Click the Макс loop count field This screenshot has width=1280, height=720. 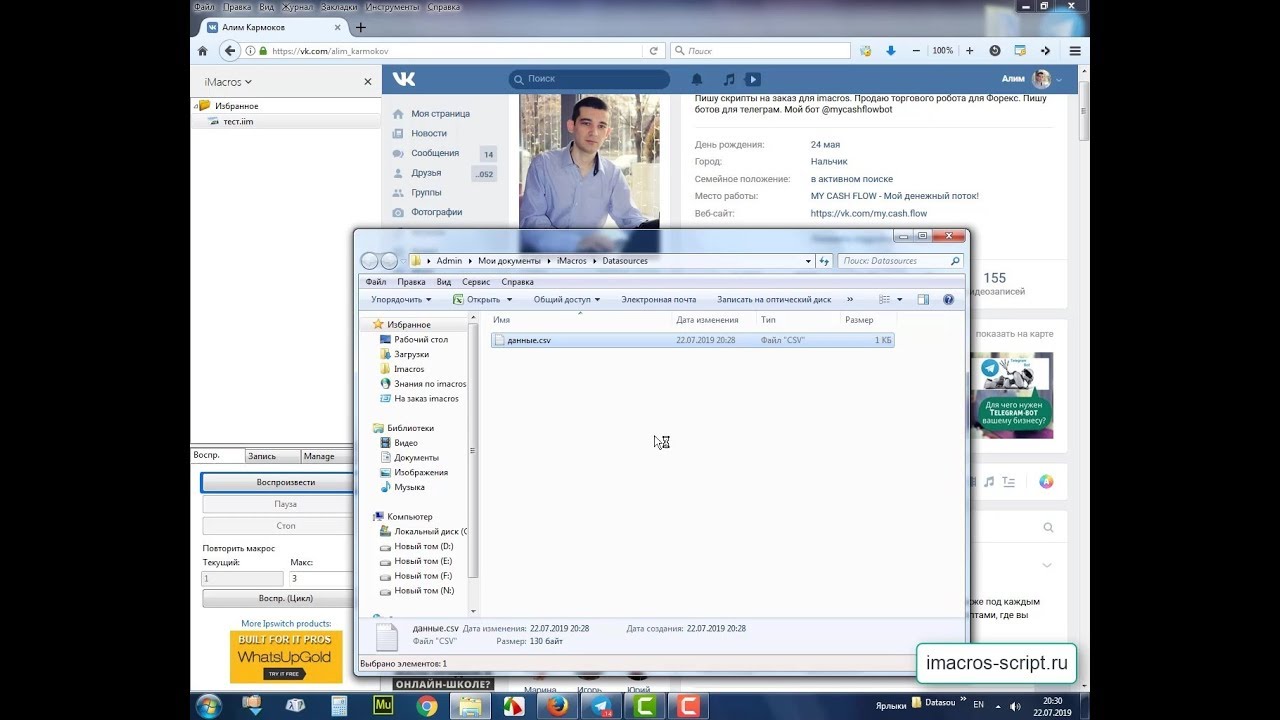click(x=322, y=578)
